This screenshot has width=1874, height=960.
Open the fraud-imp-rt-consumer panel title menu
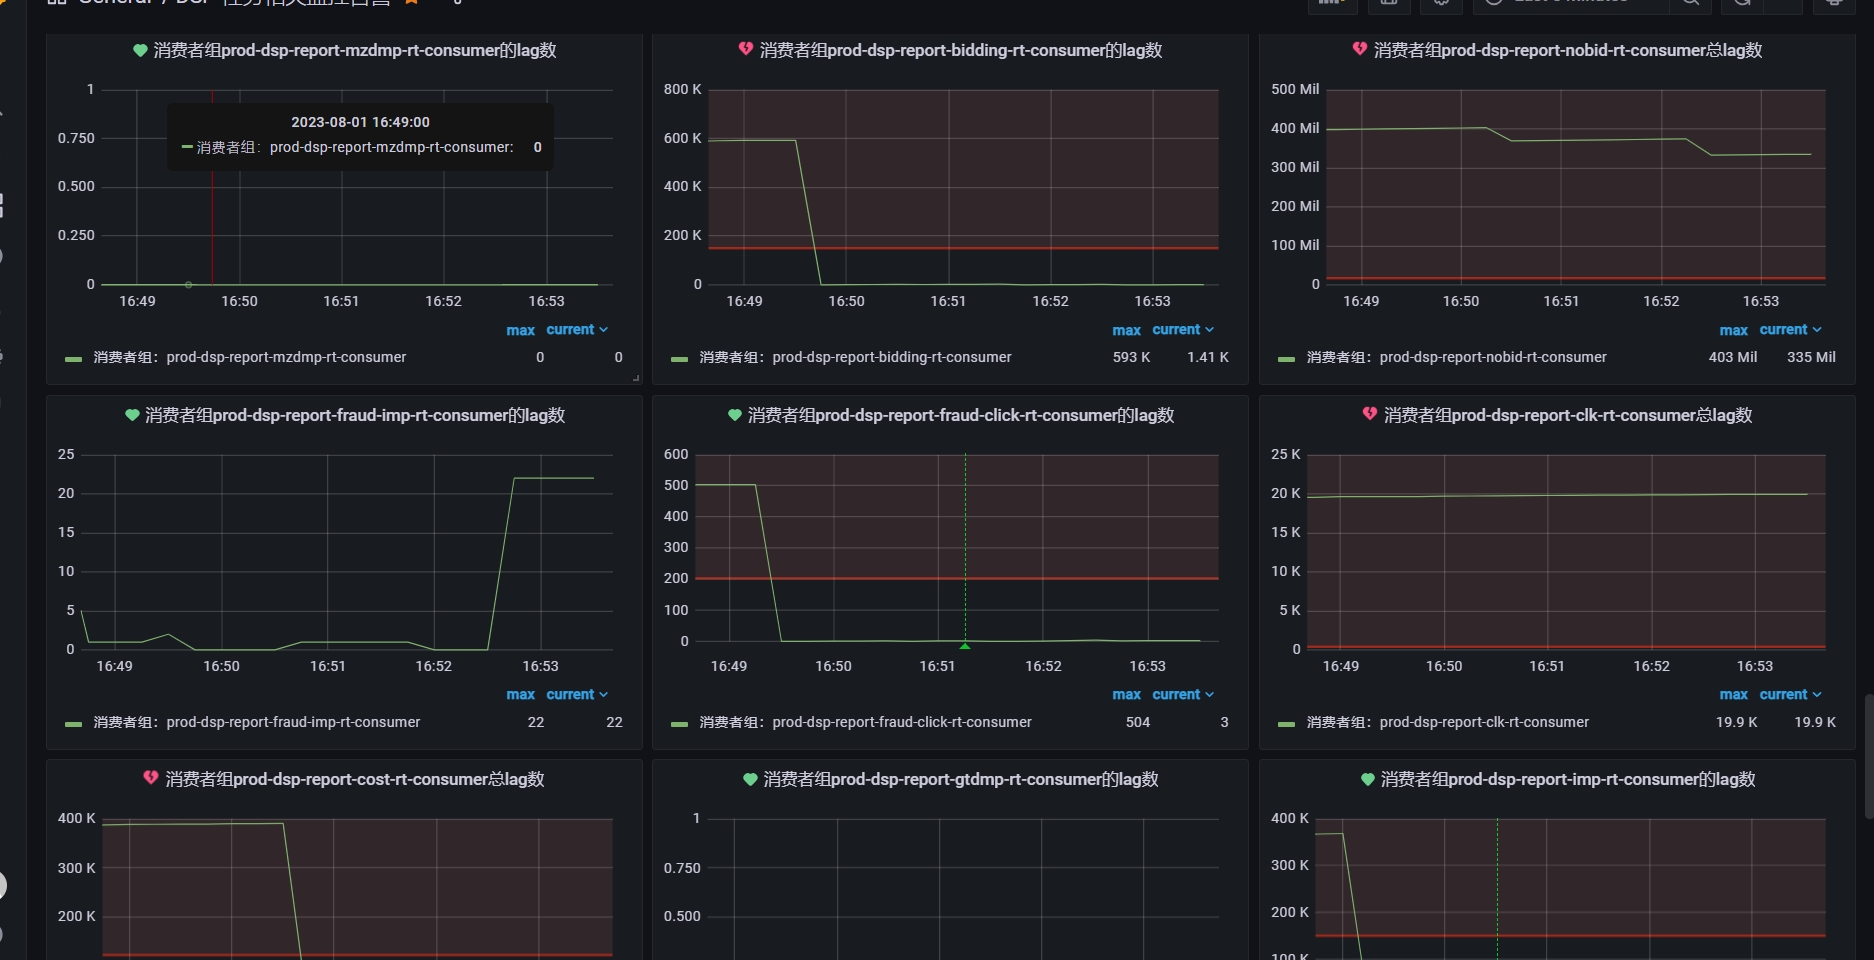tap(355, 415)
